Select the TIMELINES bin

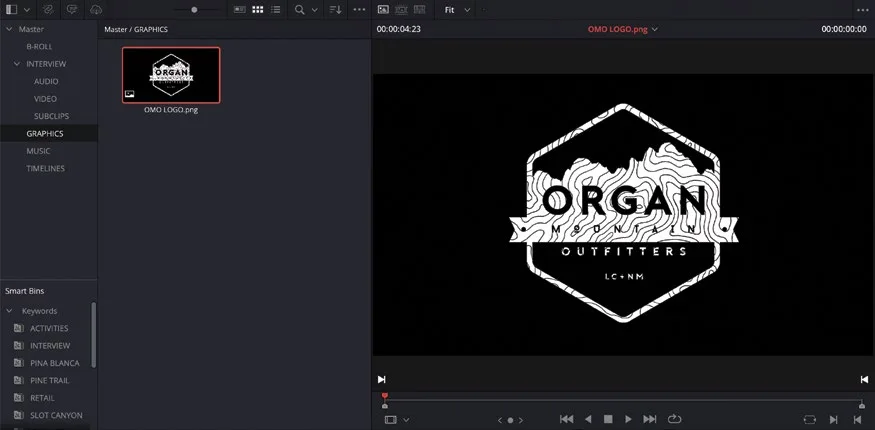45,168
